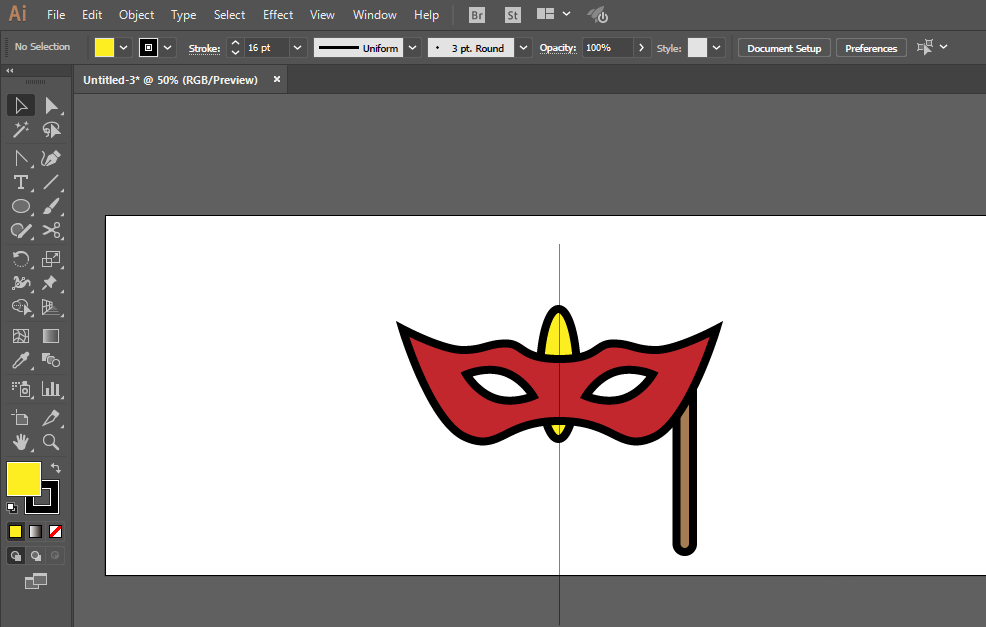Viewport: 986px width, 627px height.
Task: Select the Rotate tool
Action: click(21, 258)
